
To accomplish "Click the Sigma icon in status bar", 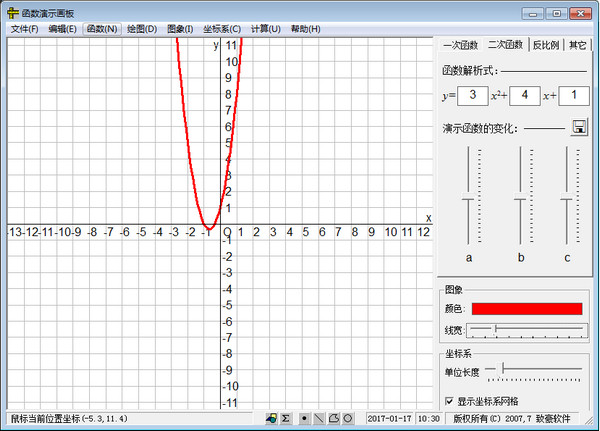I will 285,418.
